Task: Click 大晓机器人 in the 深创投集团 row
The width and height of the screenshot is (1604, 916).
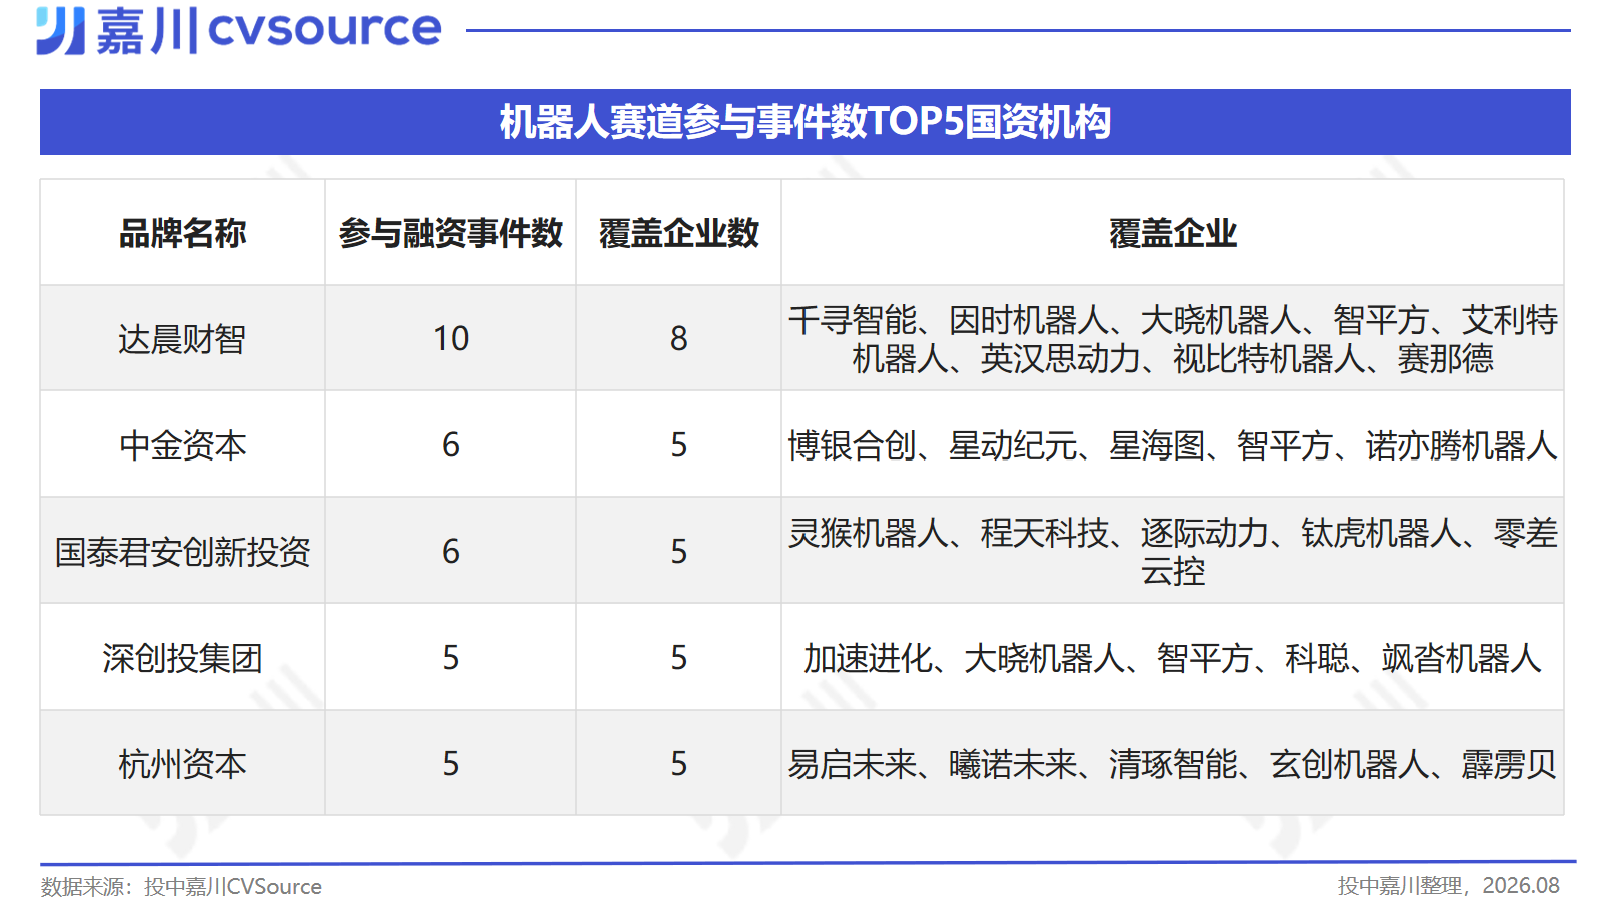Action: tap(1044, 658)
